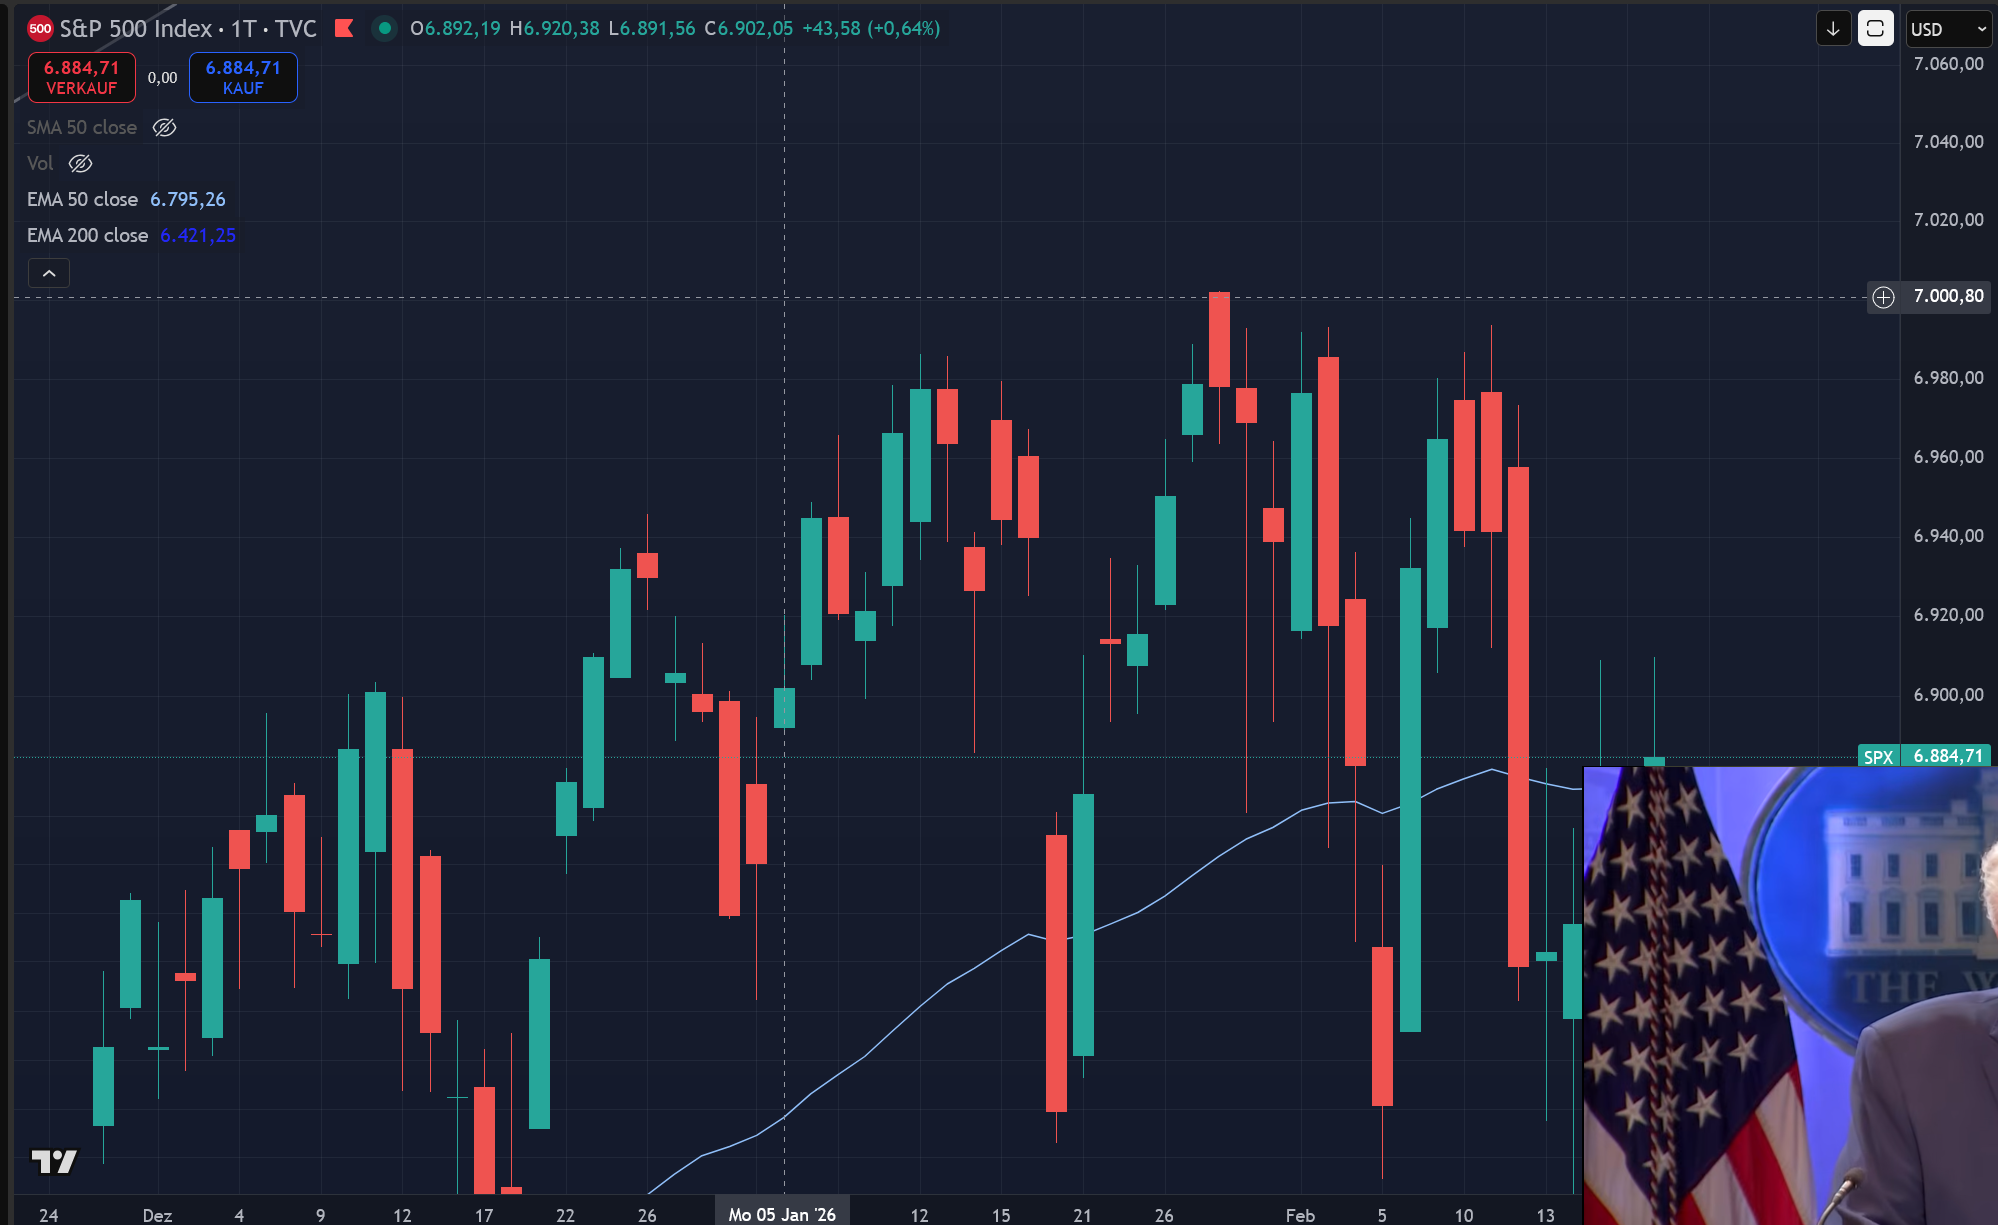The width and height of the screenshot is (1998, 1225).
Task: Click the red S&P 500 symbol logo
Action: [x=40, y=28]
